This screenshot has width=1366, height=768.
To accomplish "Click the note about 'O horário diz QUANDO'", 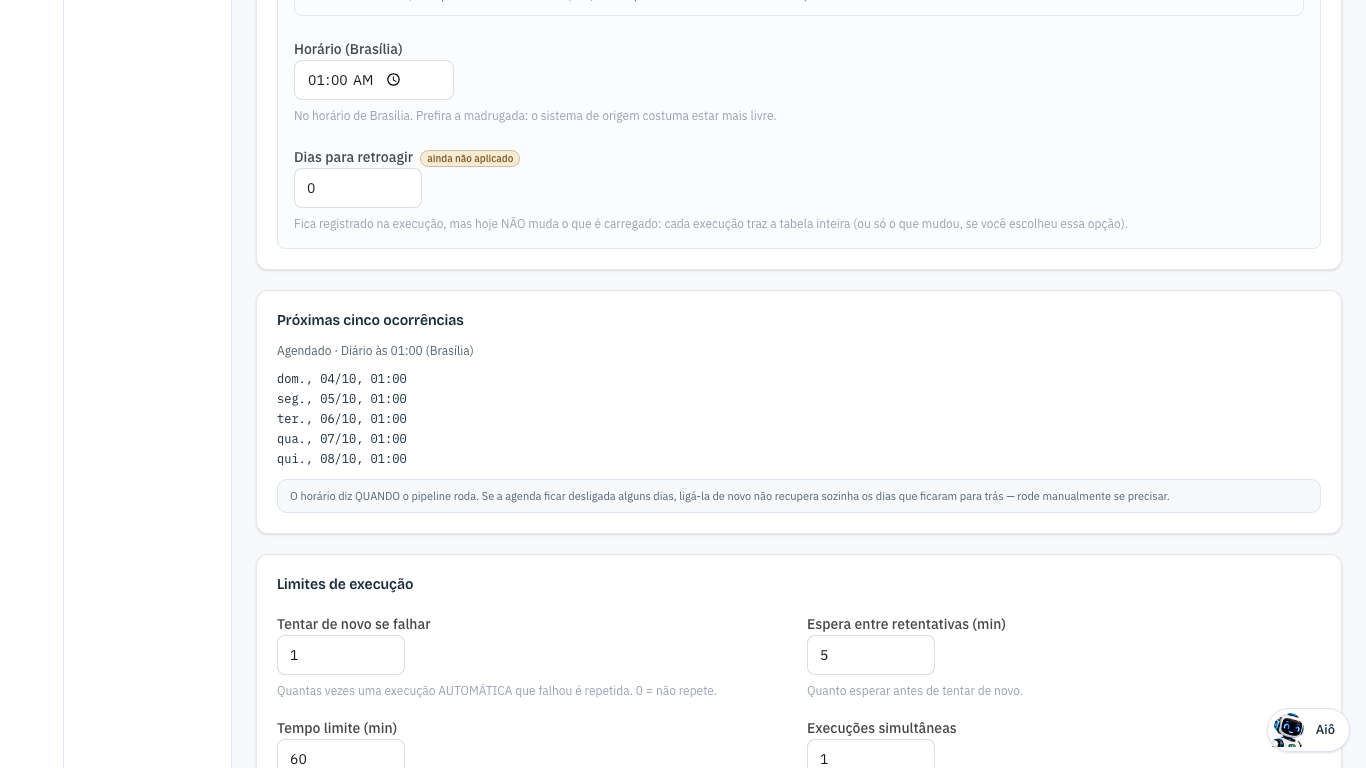I will click(x=799, y=496).
